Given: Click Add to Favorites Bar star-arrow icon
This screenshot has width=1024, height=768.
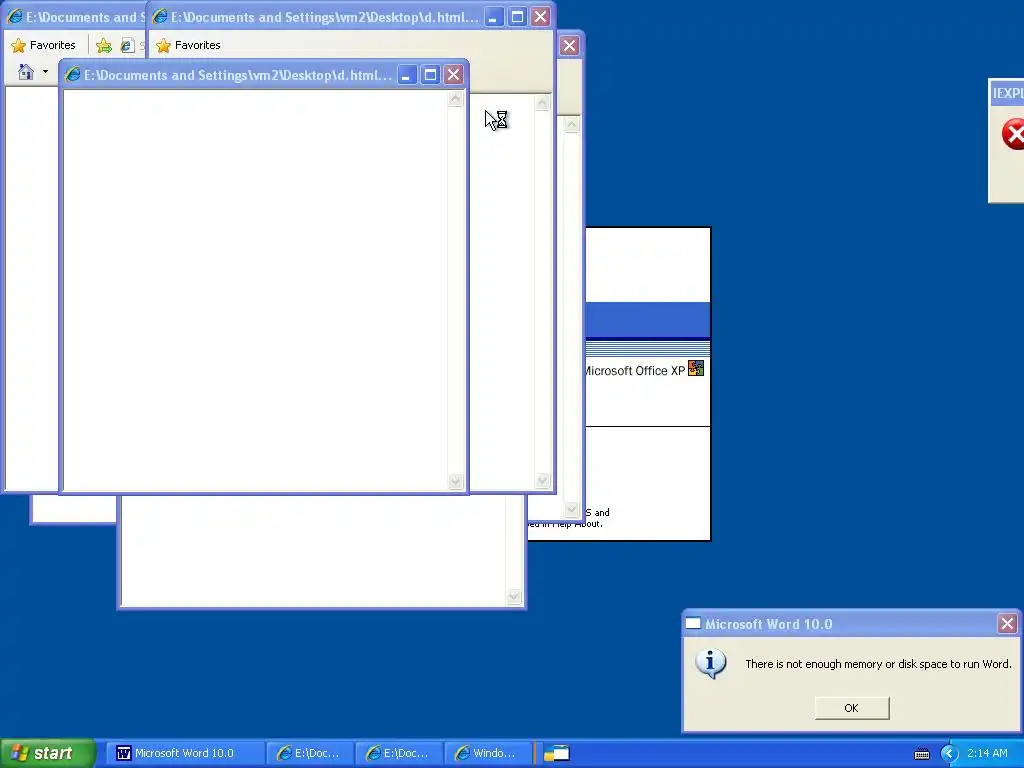Looking at the screenshot, I should (104, 45).
